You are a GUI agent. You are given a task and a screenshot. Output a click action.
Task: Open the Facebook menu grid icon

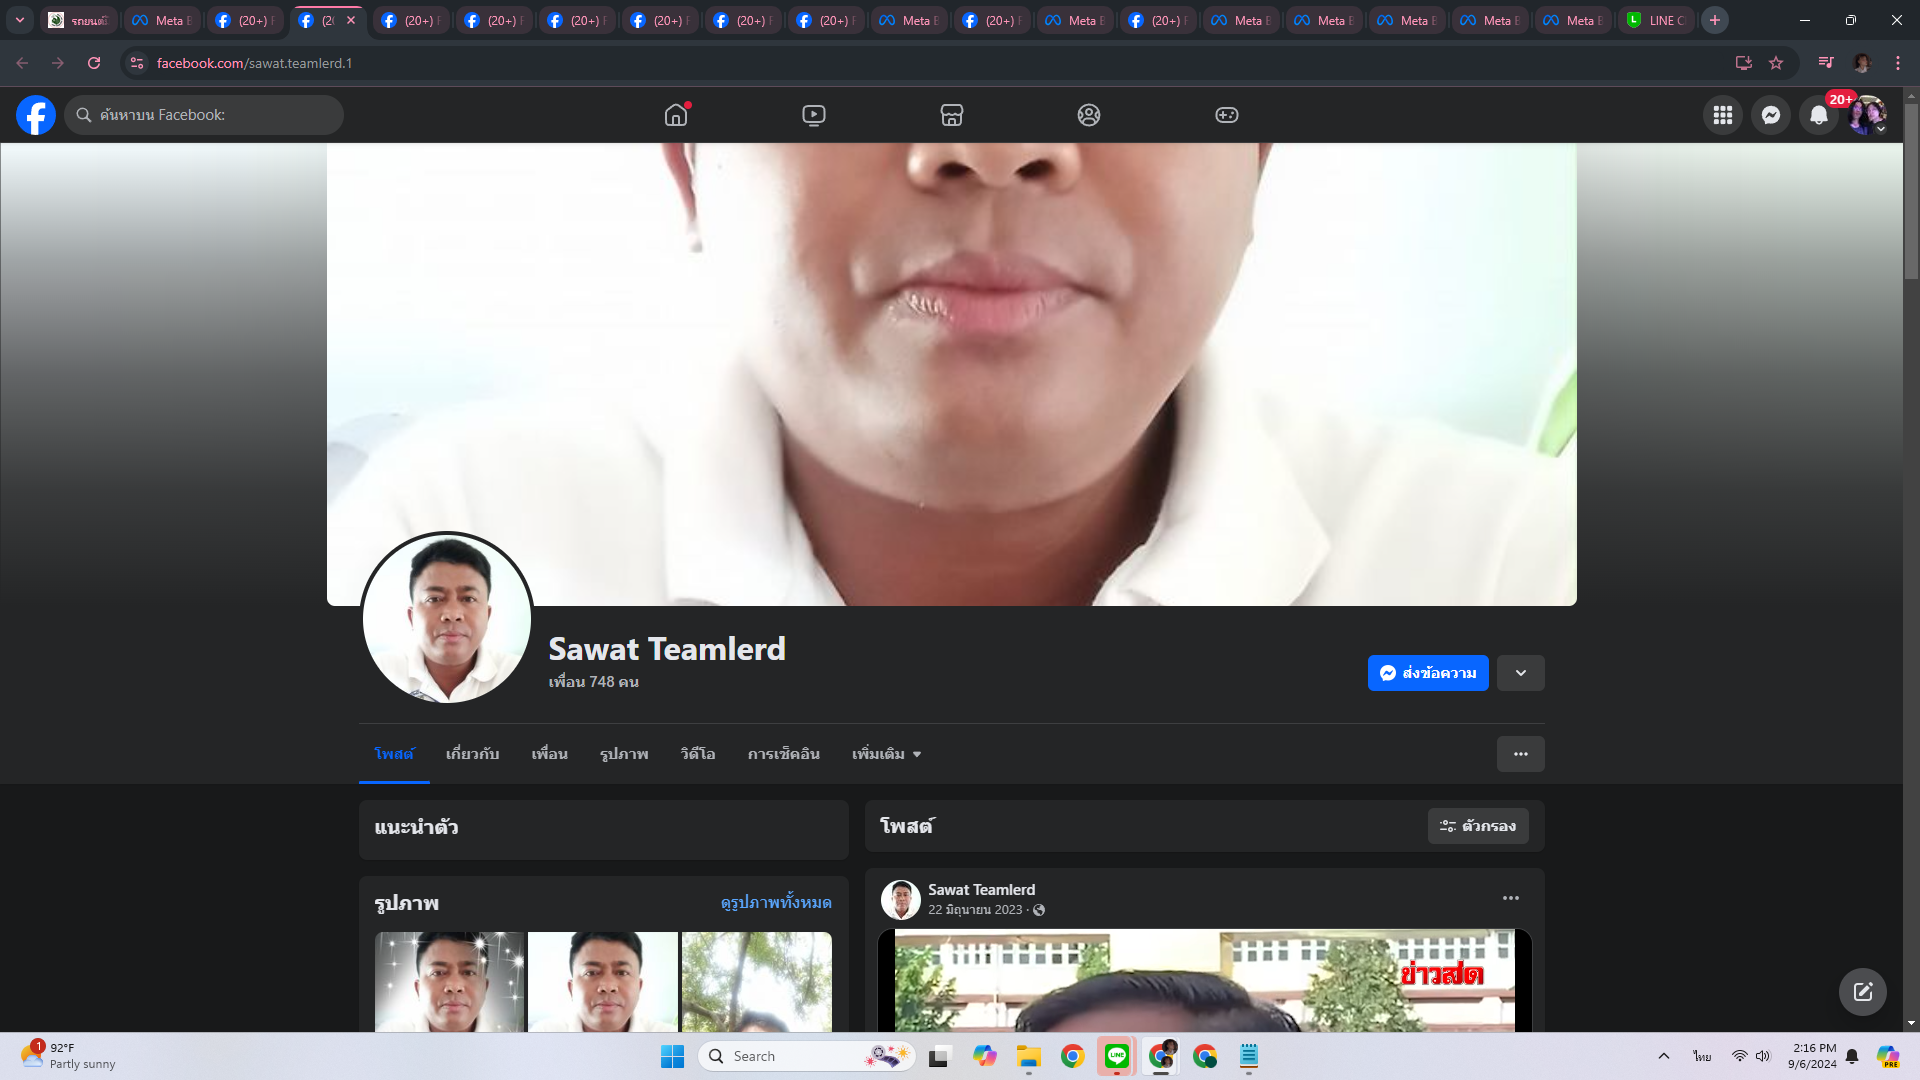point(1722,115)
